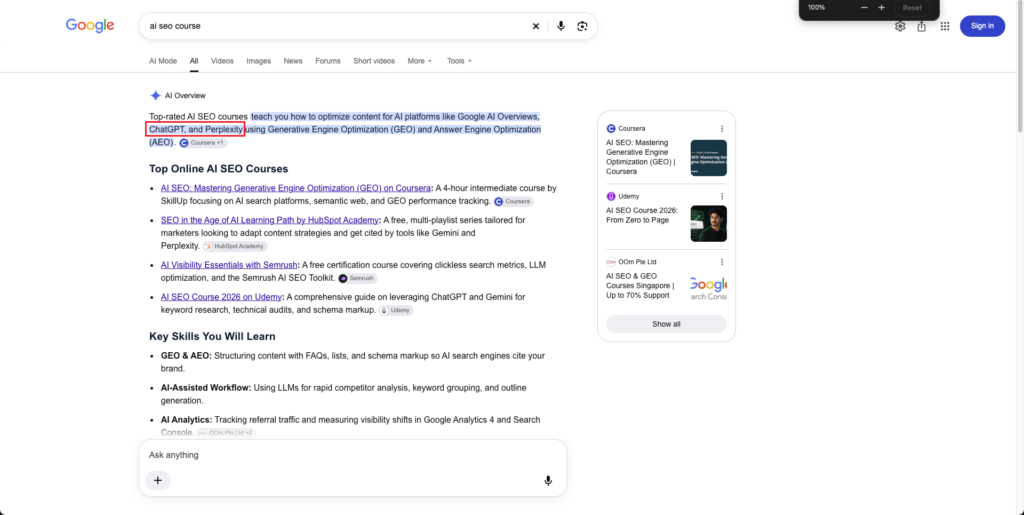The image size is (1024, 515).
Task: Click the Udemy card thumbnail with a man
Action: 709,223
